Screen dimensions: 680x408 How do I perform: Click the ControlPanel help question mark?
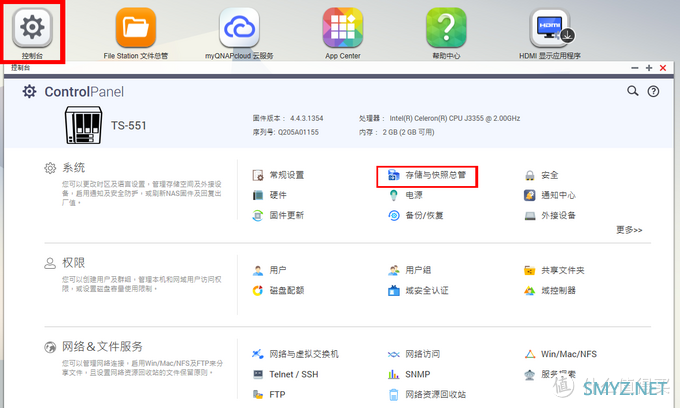coord(653,91)
